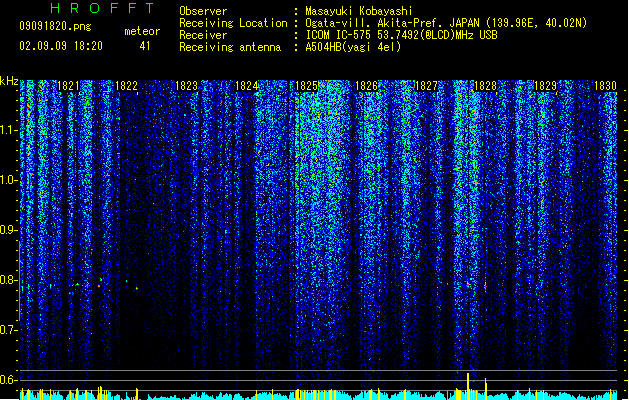629x400 pixels.
Task: Click the Receiver label
Action: click(203, 35)
